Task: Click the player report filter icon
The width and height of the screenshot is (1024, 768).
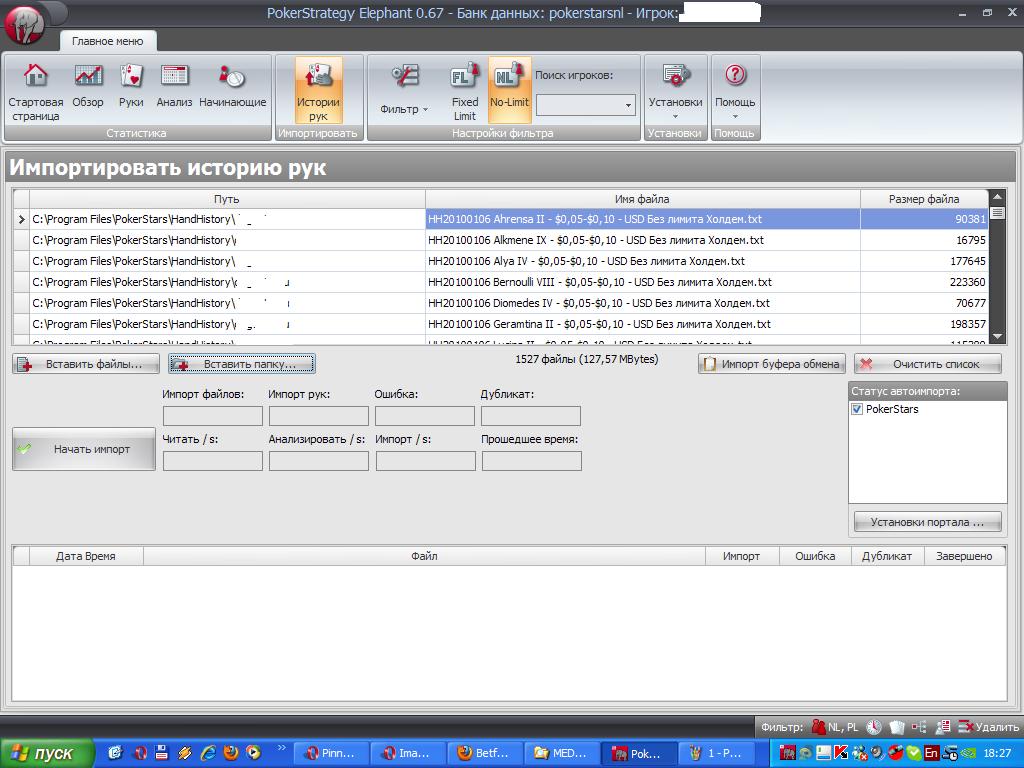Action: pos(942,726)
